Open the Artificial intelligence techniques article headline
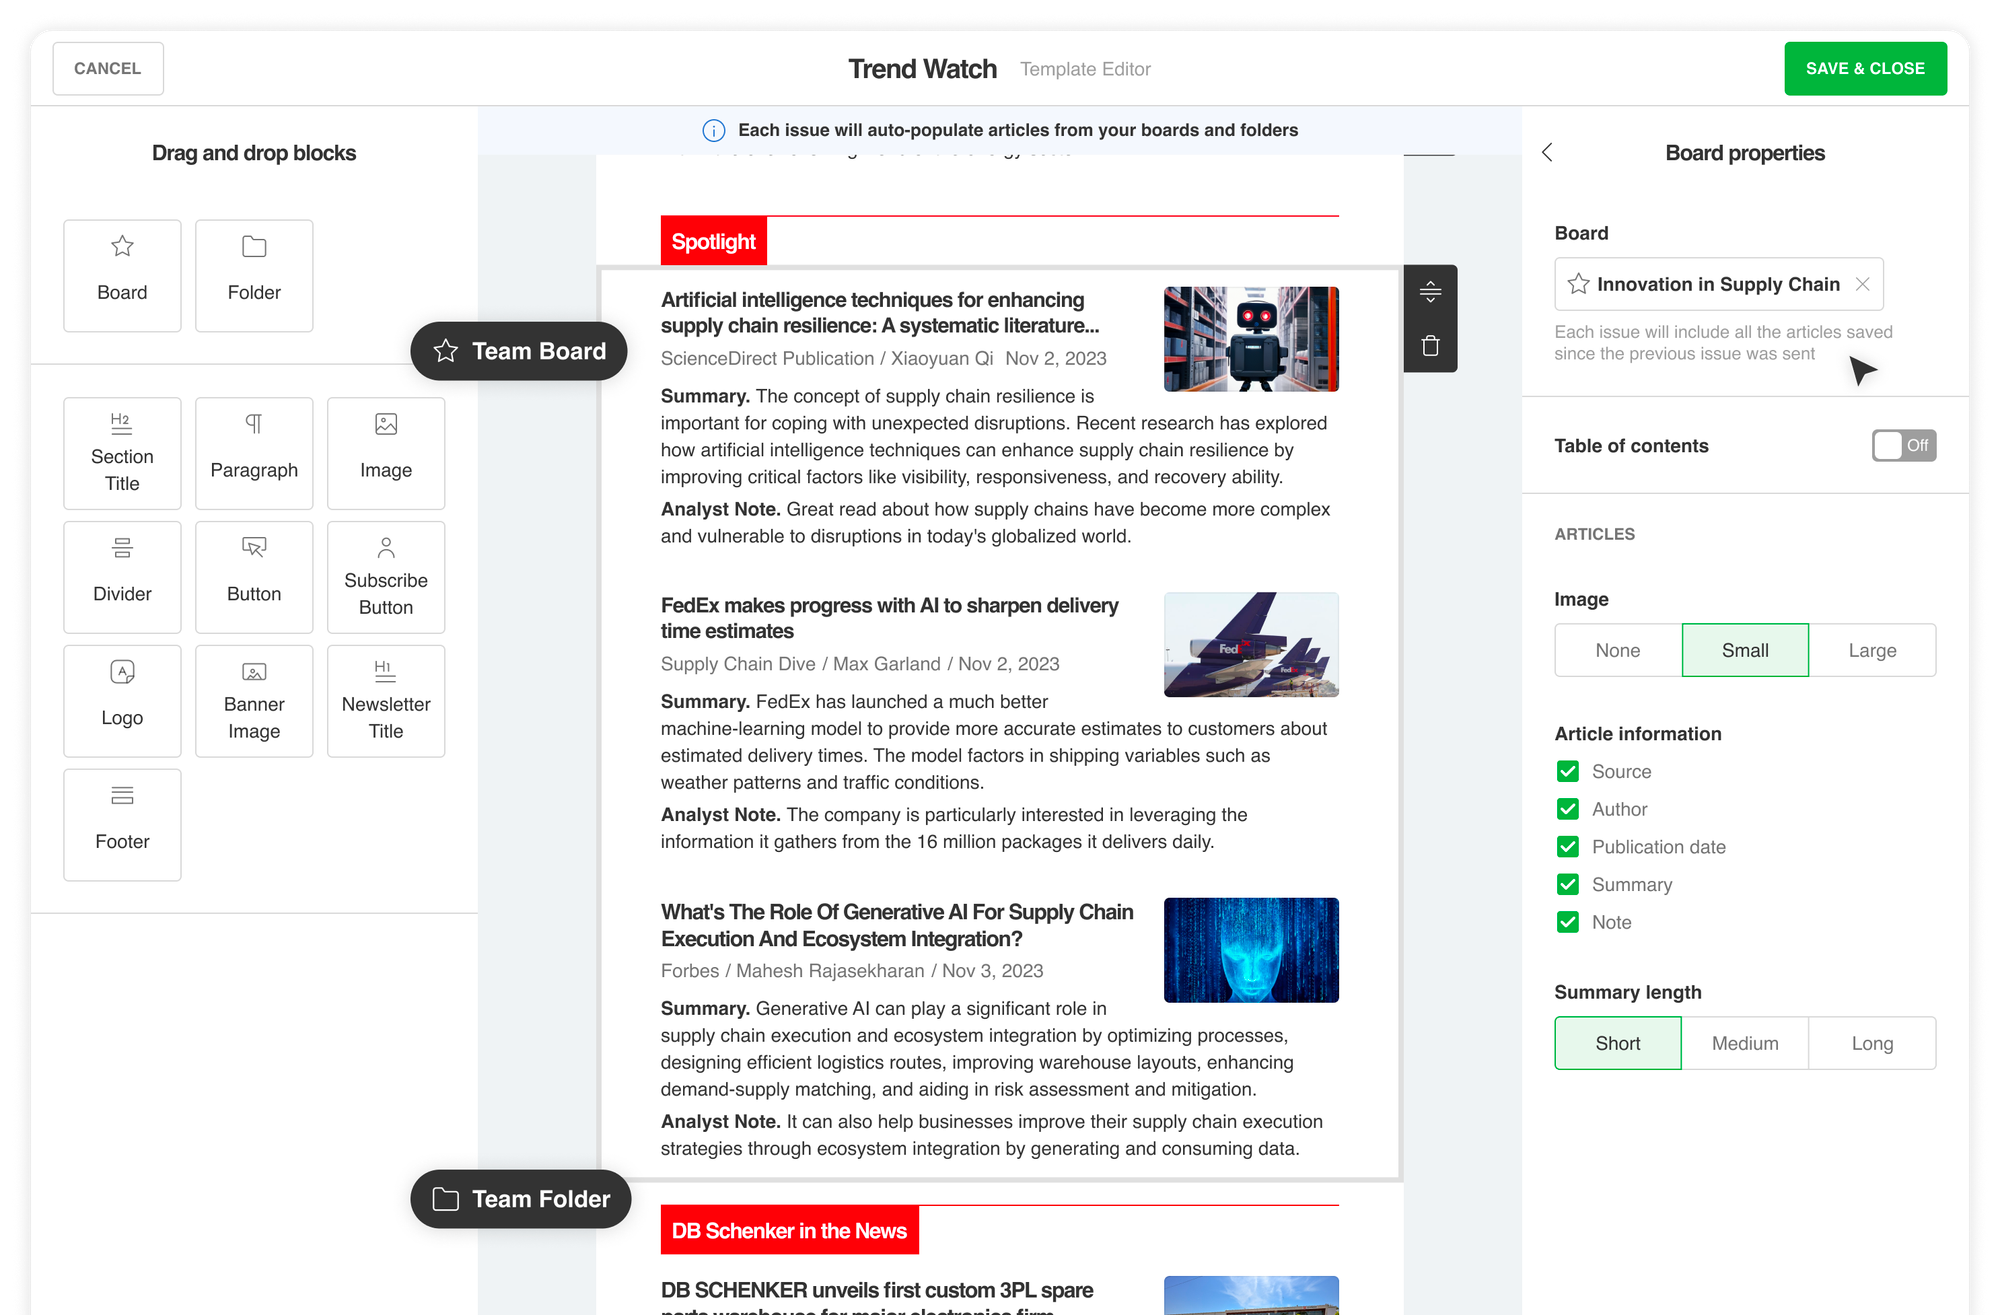The width and height of the screenshot is (2000, 1315). pyautogui.click(x=880, y=313)
